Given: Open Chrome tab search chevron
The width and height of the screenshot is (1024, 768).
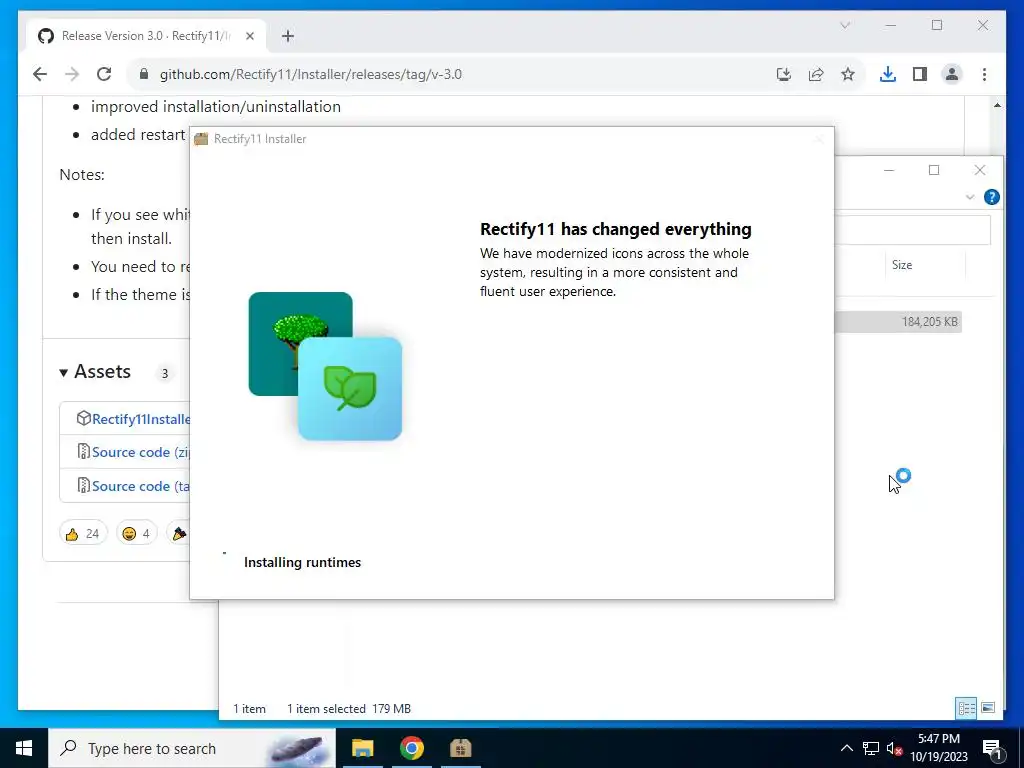Looking at the screenshot, I should [x=845, y=25].
